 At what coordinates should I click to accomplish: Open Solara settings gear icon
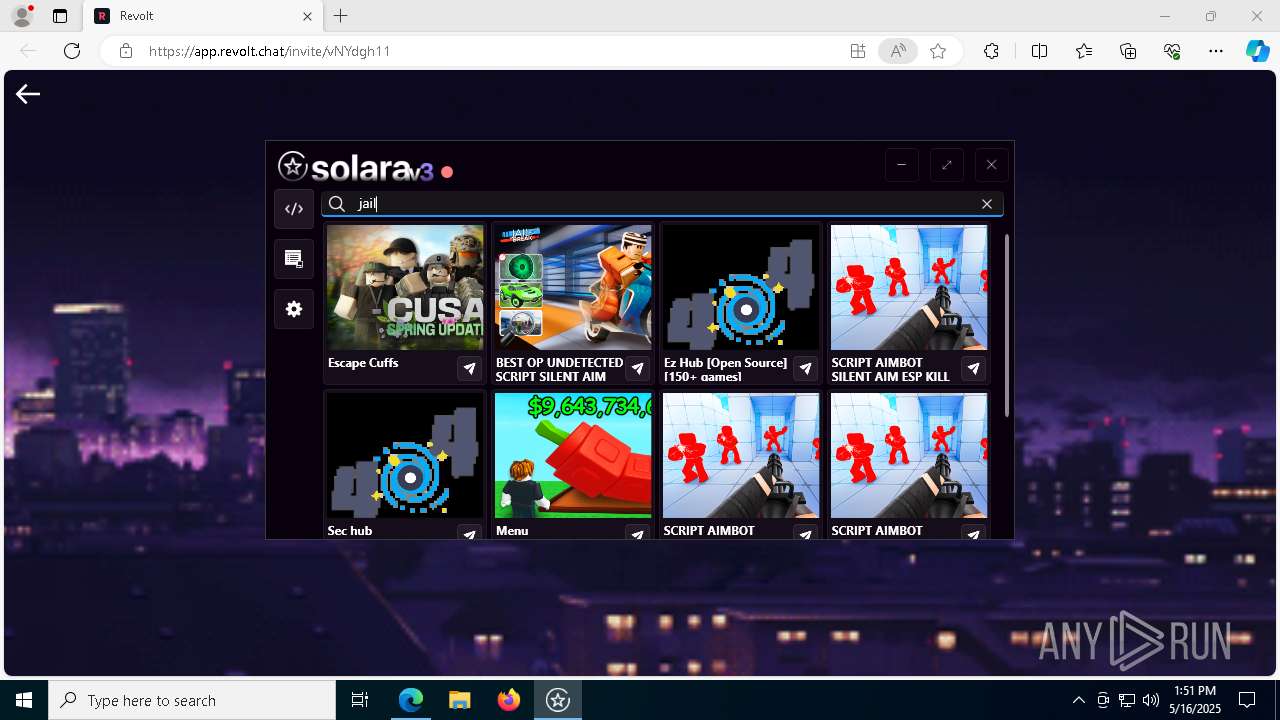tap(294, 309)
